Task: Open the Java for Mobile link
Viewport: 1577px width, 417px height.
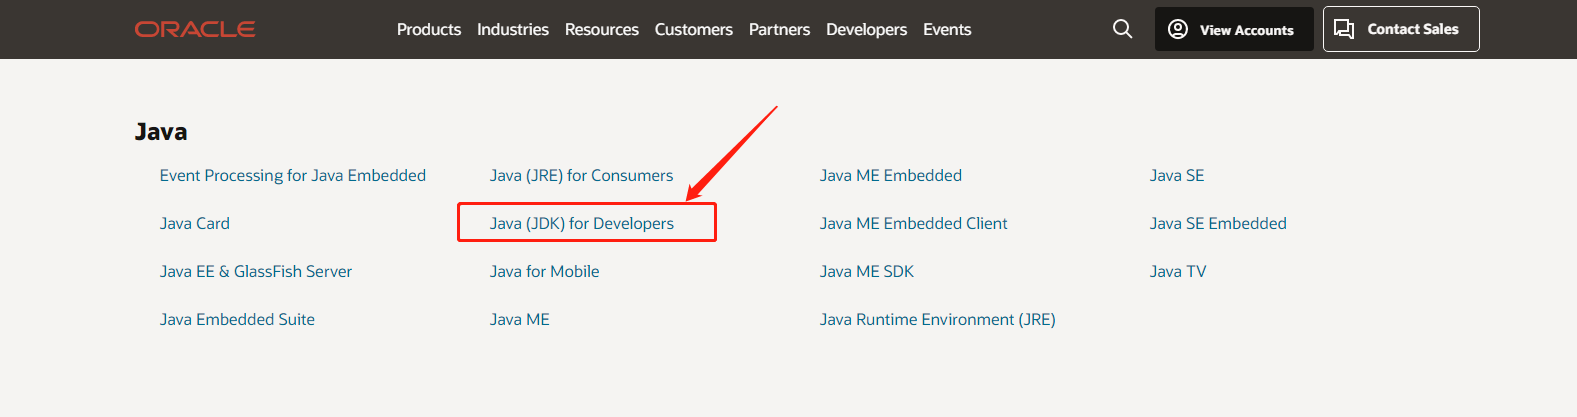Action: coord(545,271)
